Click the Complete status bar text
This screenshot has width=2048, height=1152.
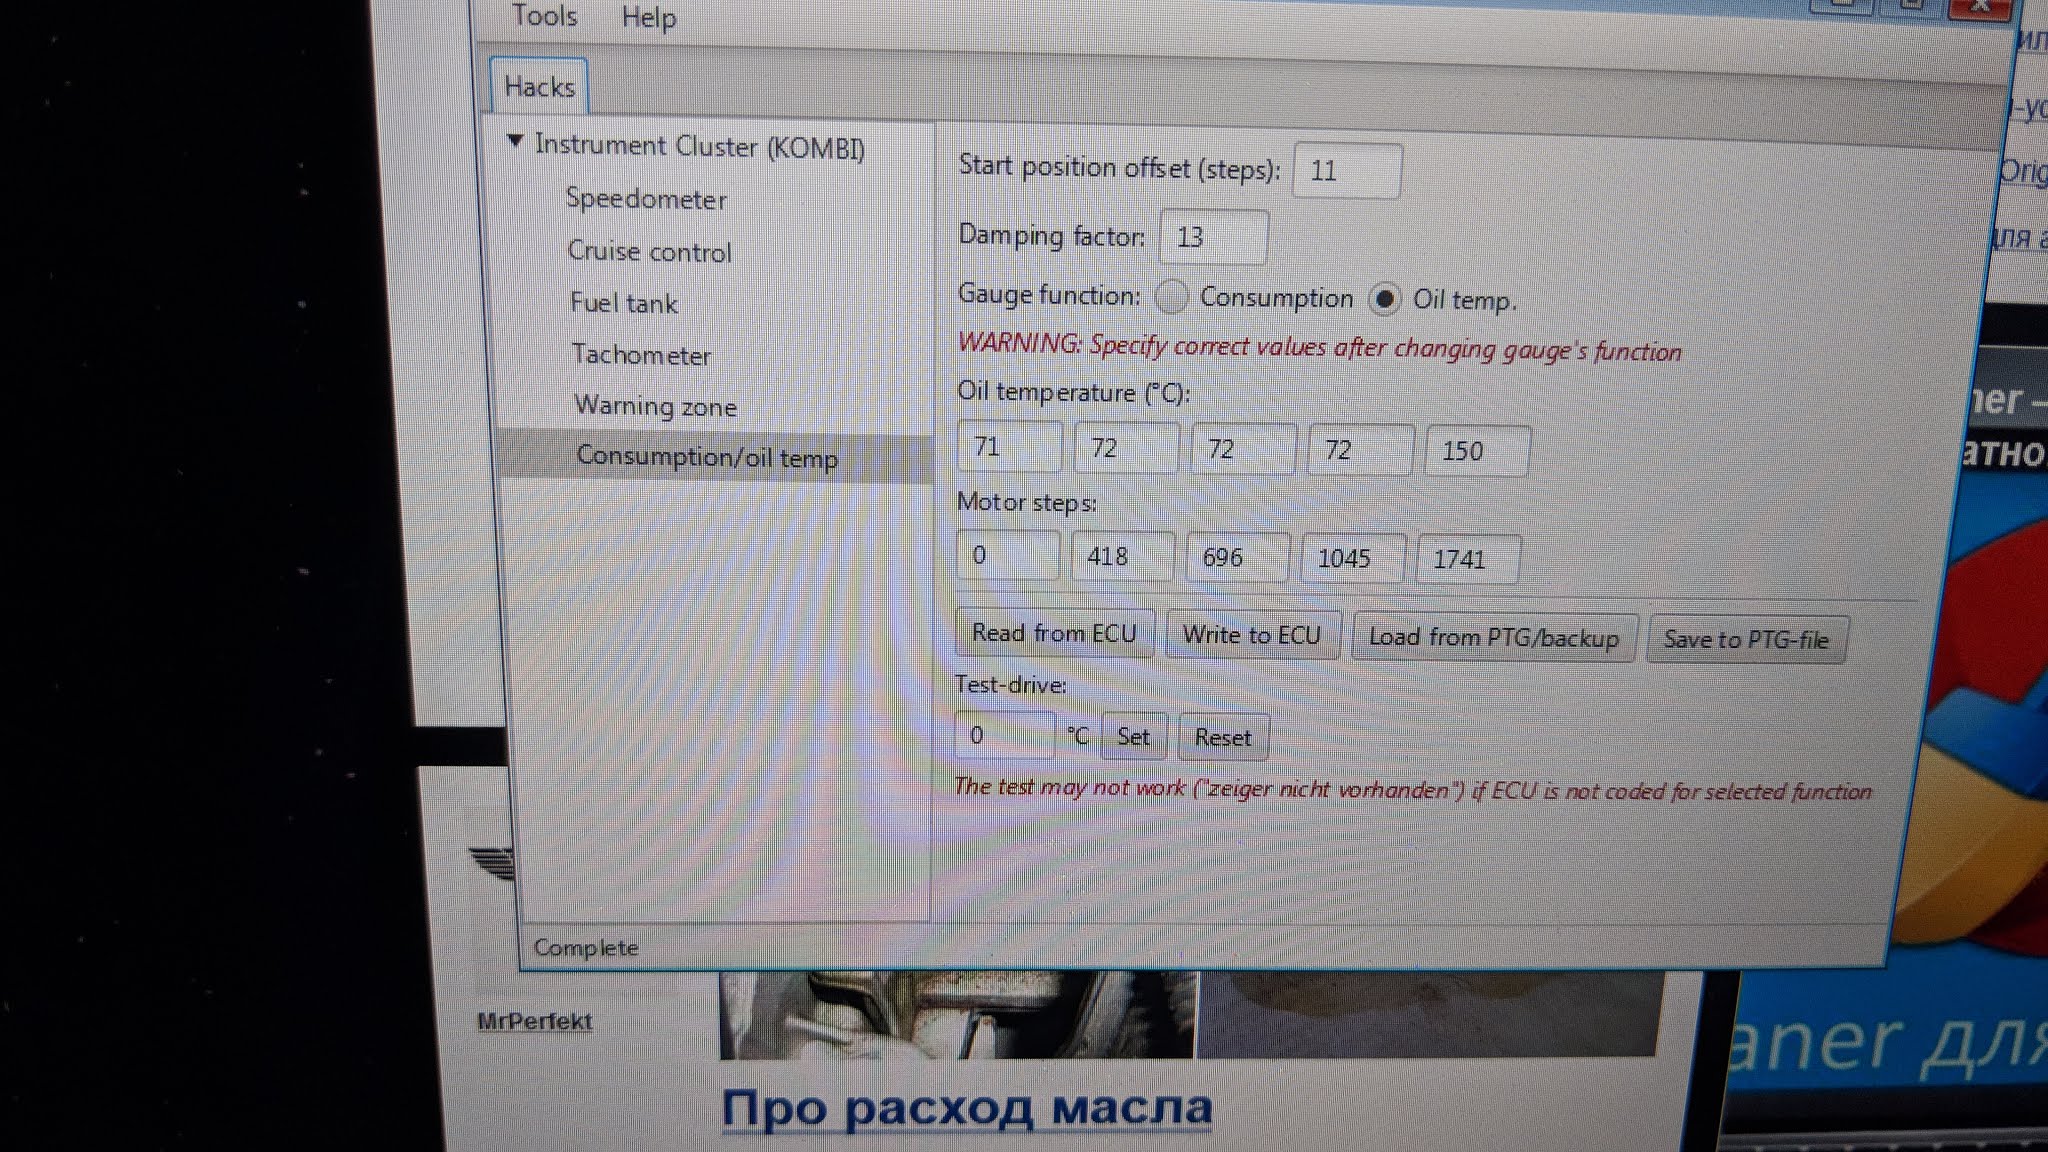pyautogui.click(x=586, y=947)
